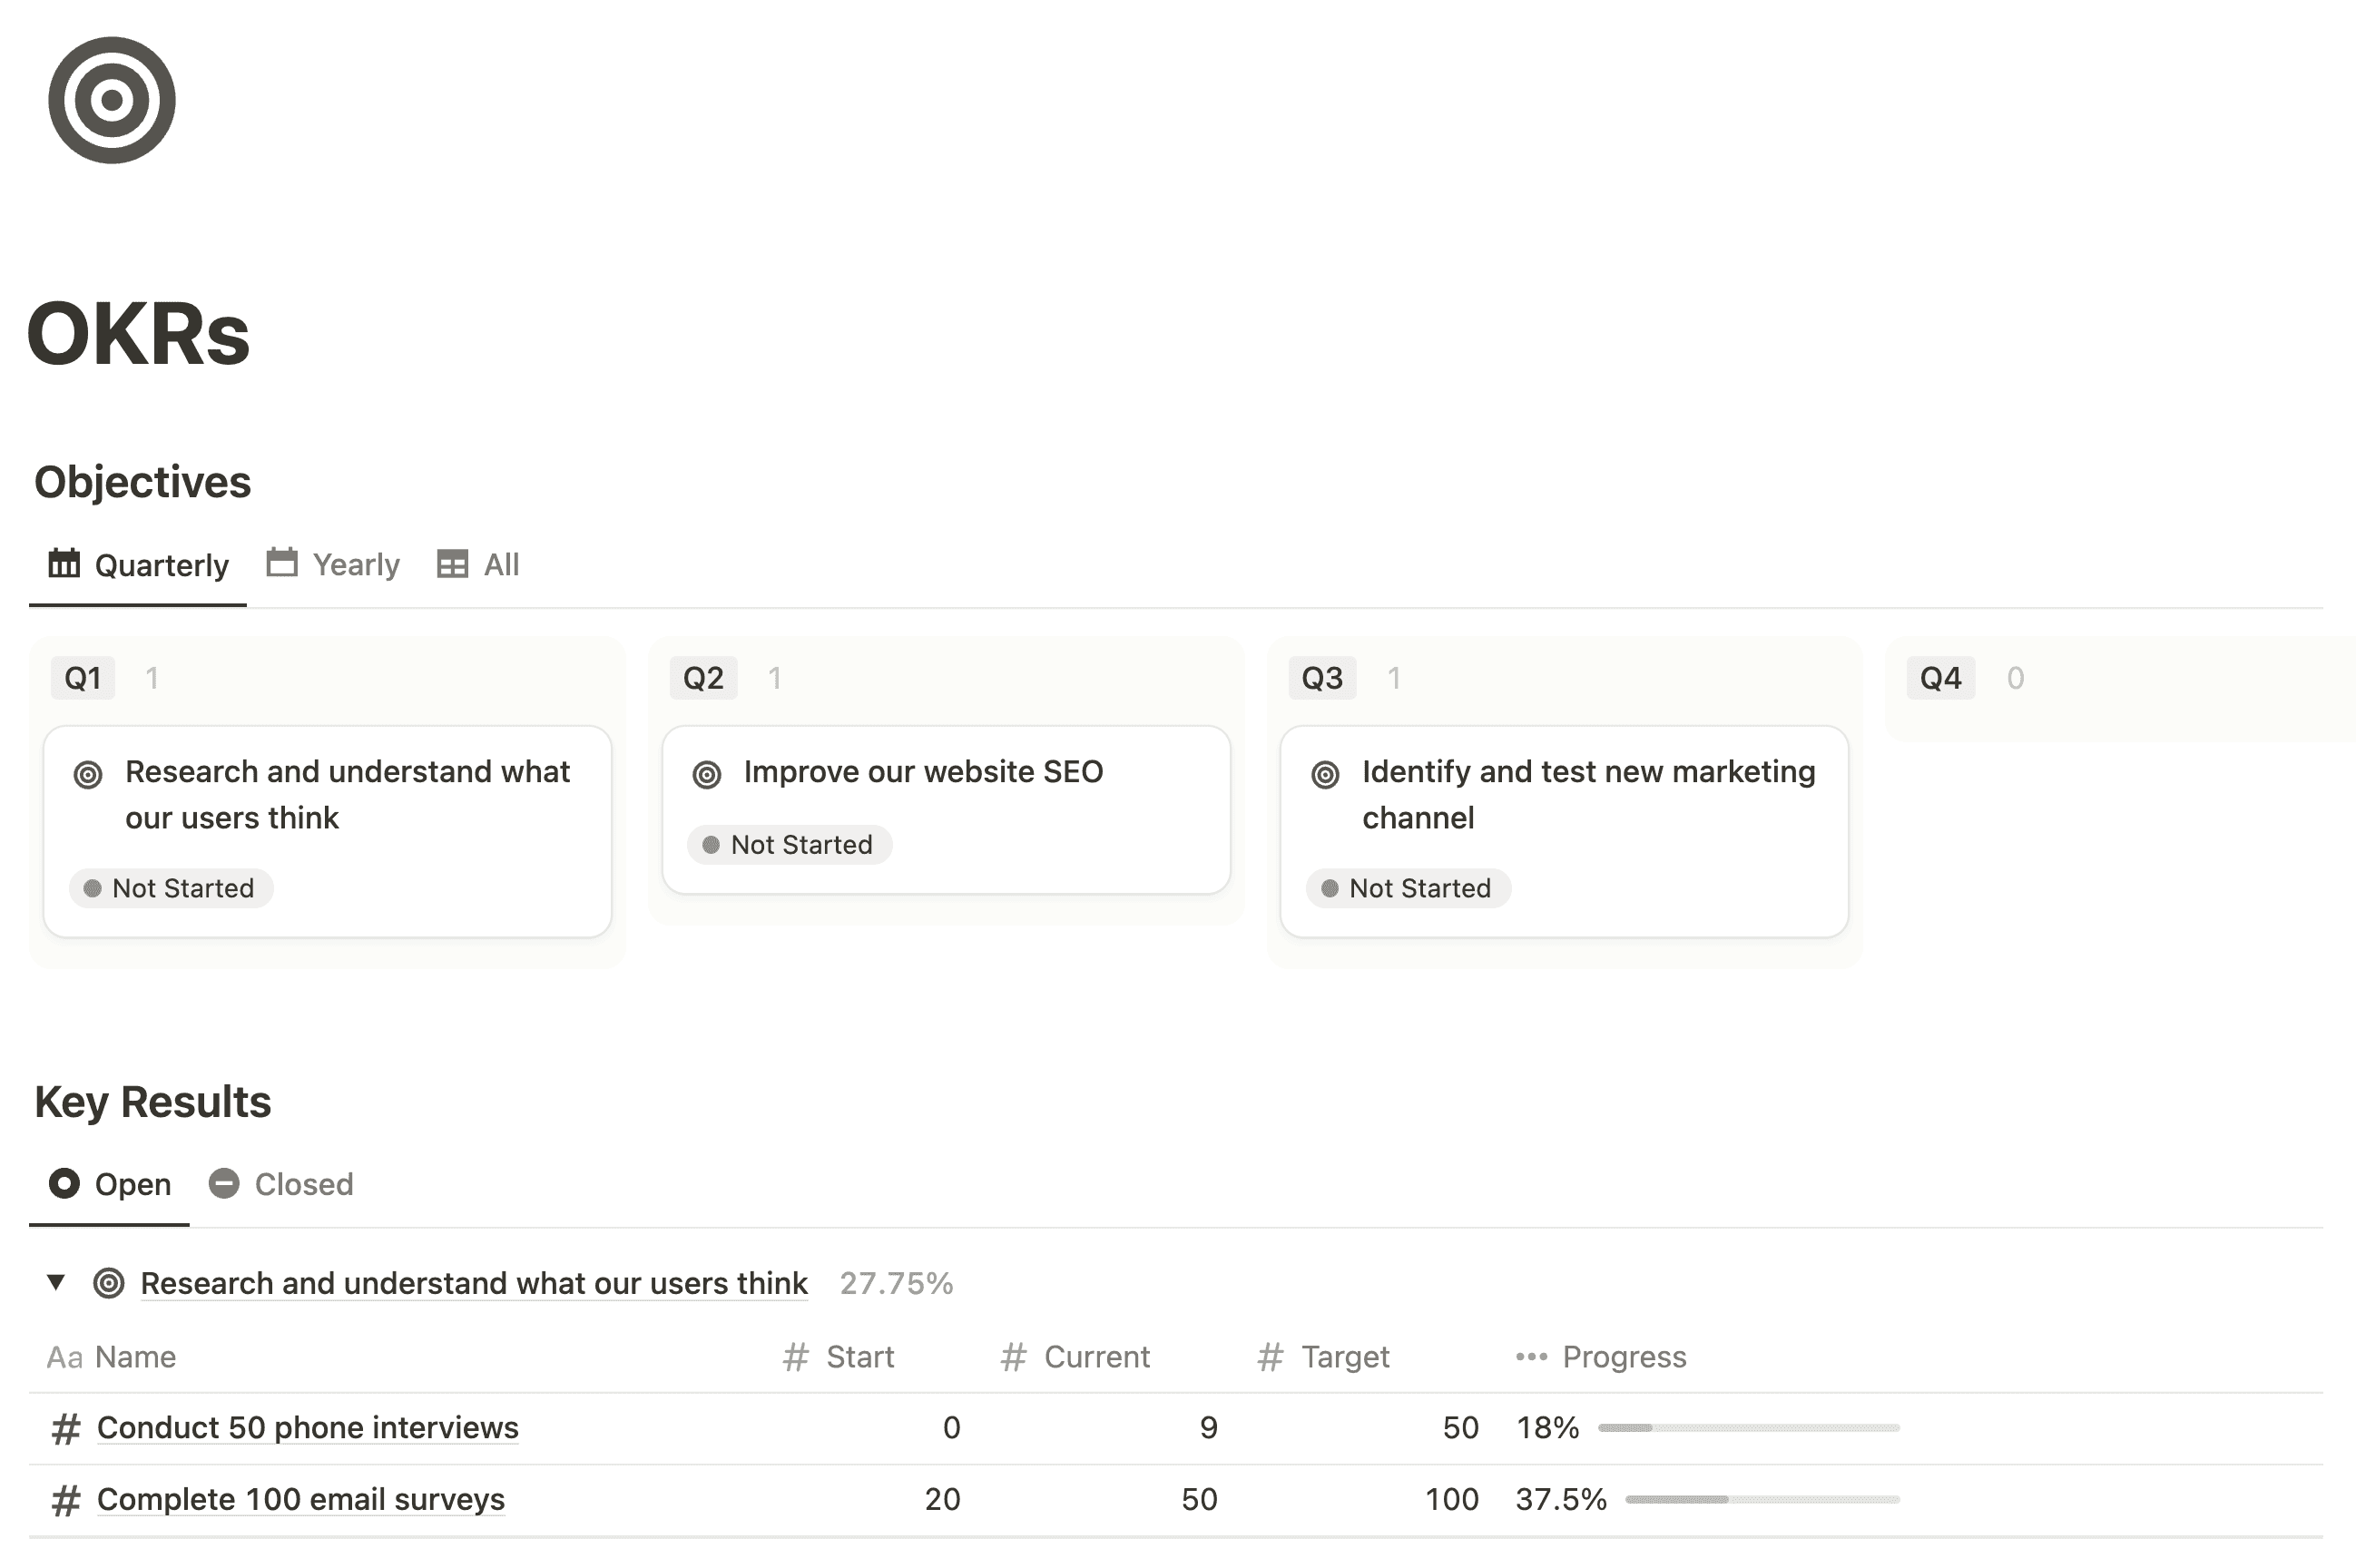Screen dimensions: 2356x1568
Task: Click the objective target icon on Q2 card
Action: click(x=707, y=771)
